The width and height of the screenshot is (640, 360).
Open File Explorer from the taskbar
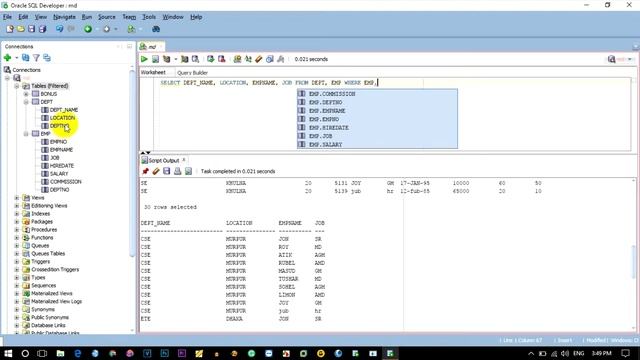(x=60, y=353)
